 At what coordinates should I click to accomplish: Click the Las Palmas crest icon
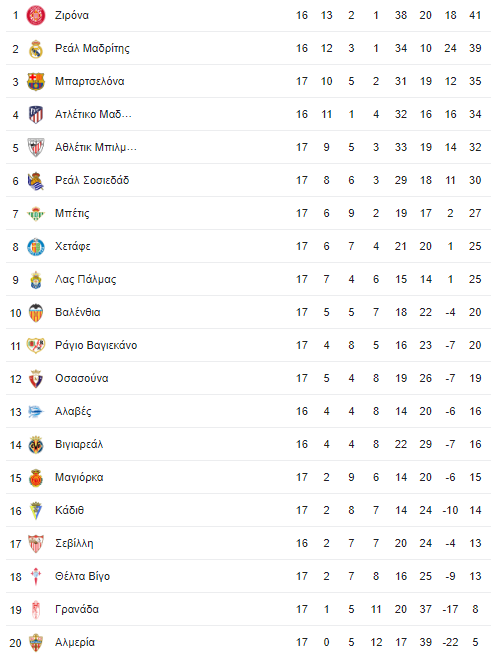point(36,280)
